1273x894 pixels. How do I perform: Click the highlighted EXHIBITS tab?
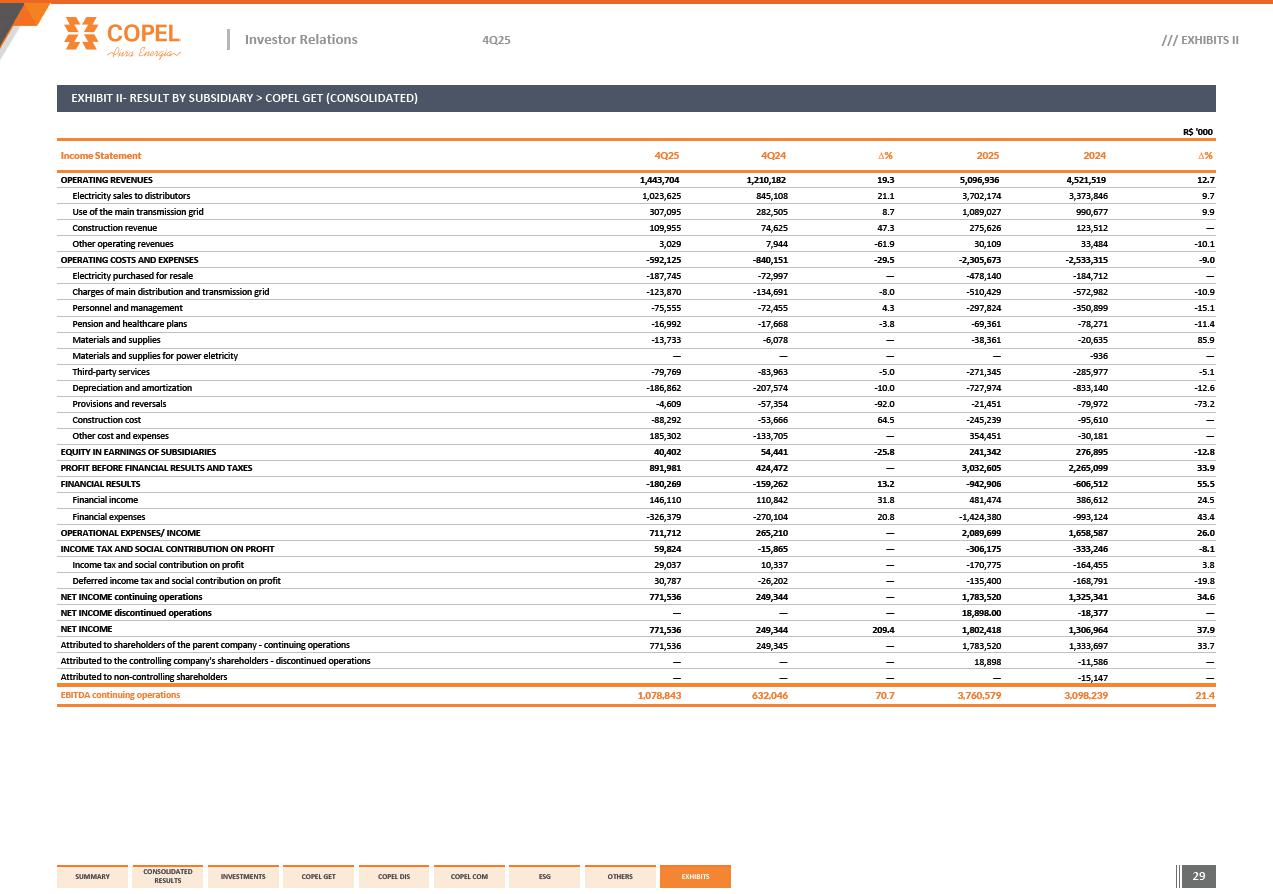click(x=695, y=877)
